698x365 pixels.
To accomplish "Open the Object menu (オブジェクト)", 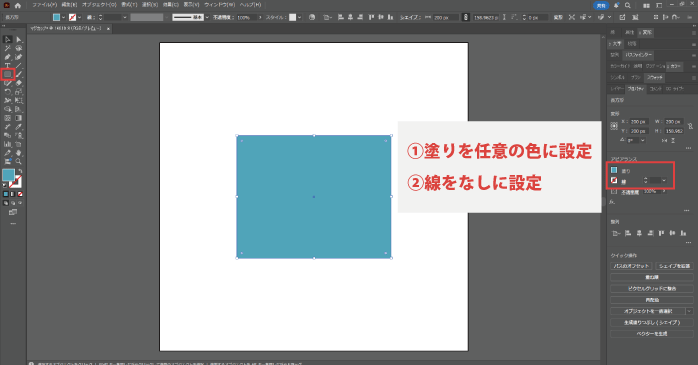I will click(99, 5).
